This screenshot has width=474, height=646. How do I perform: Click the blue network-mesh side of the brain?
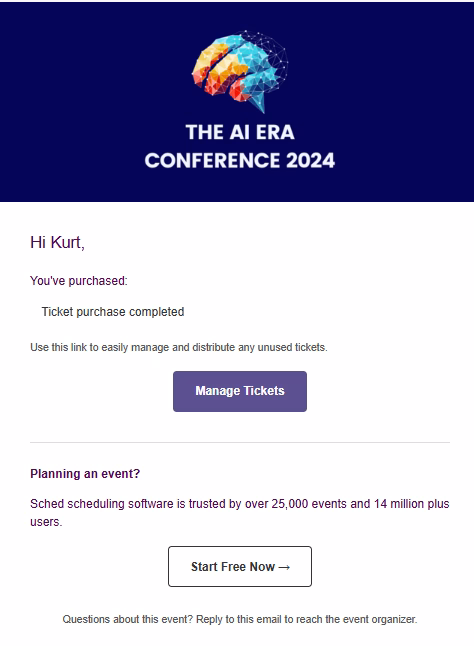click(x=266, y=66)
